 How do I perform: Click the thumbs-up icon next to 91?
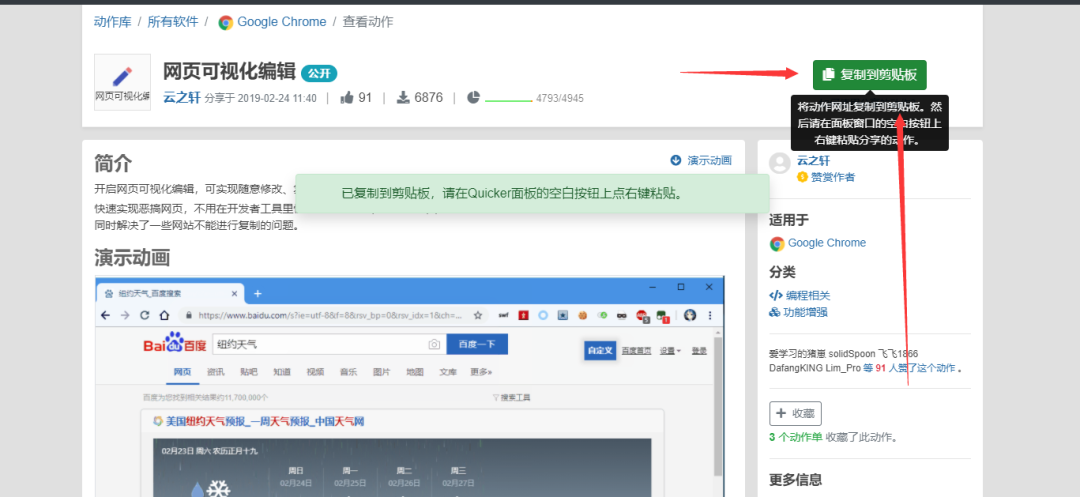(346, 98)
